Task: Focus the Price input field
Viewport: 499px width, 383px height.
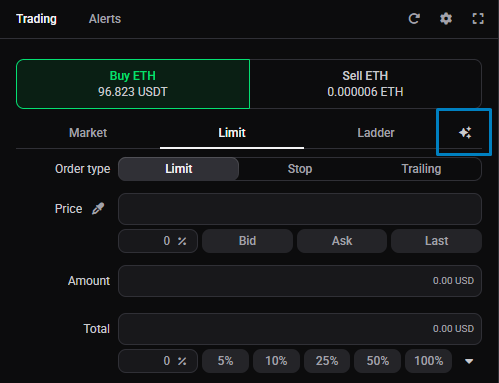Action: pyautogui.click(x=300, y=209)
